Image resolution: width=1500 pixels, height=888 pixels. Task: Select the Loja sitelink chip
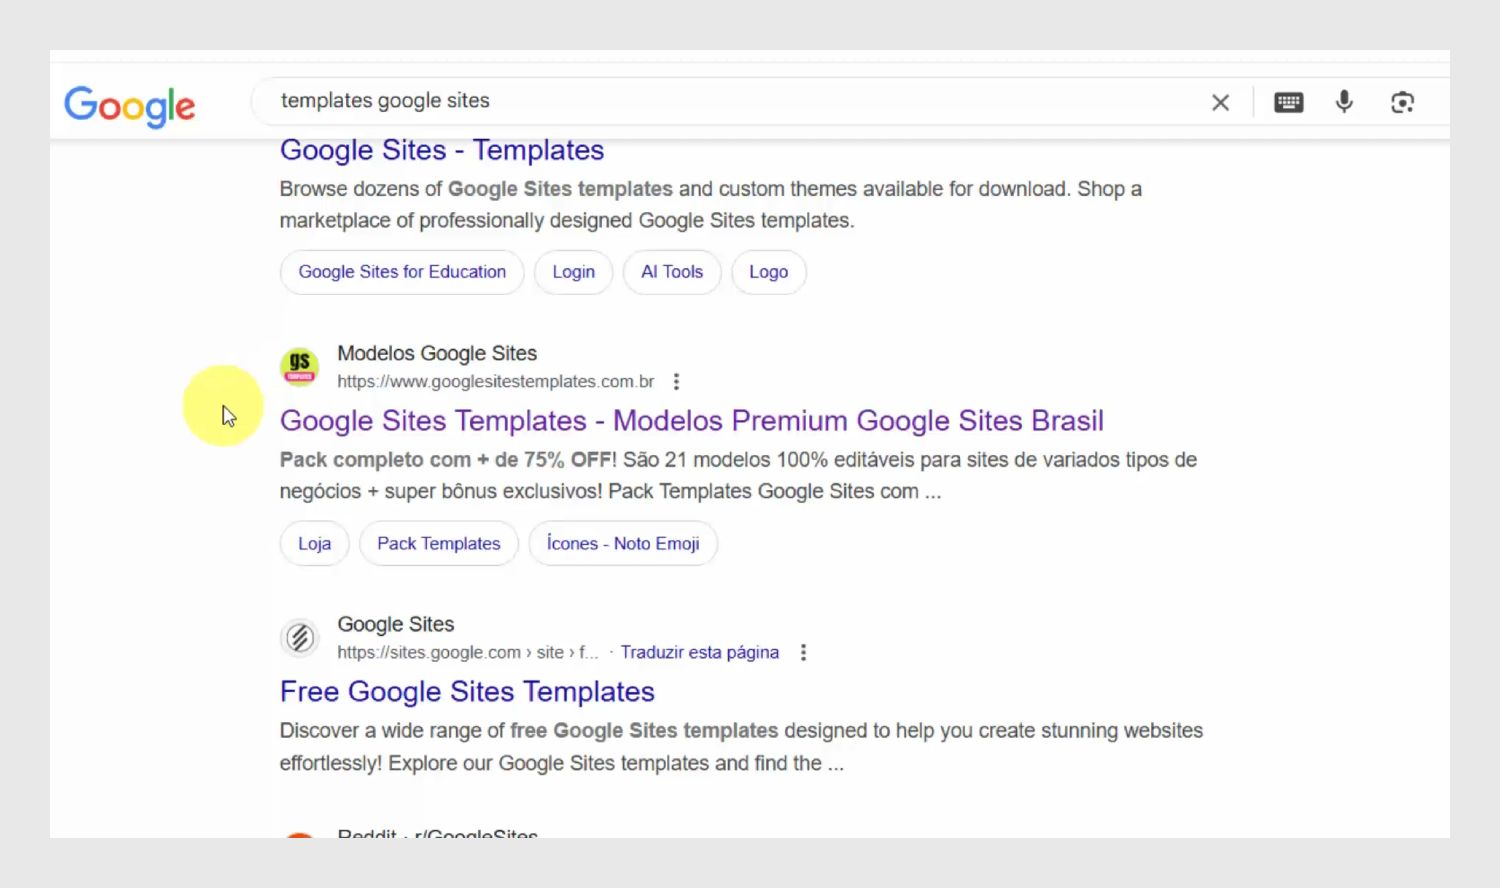(x=314, y=543)
